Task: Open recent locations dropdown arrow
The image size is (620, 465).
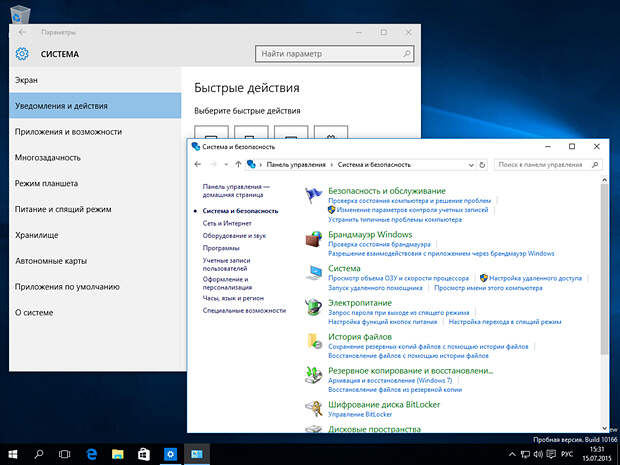Action: click(226, 164)
